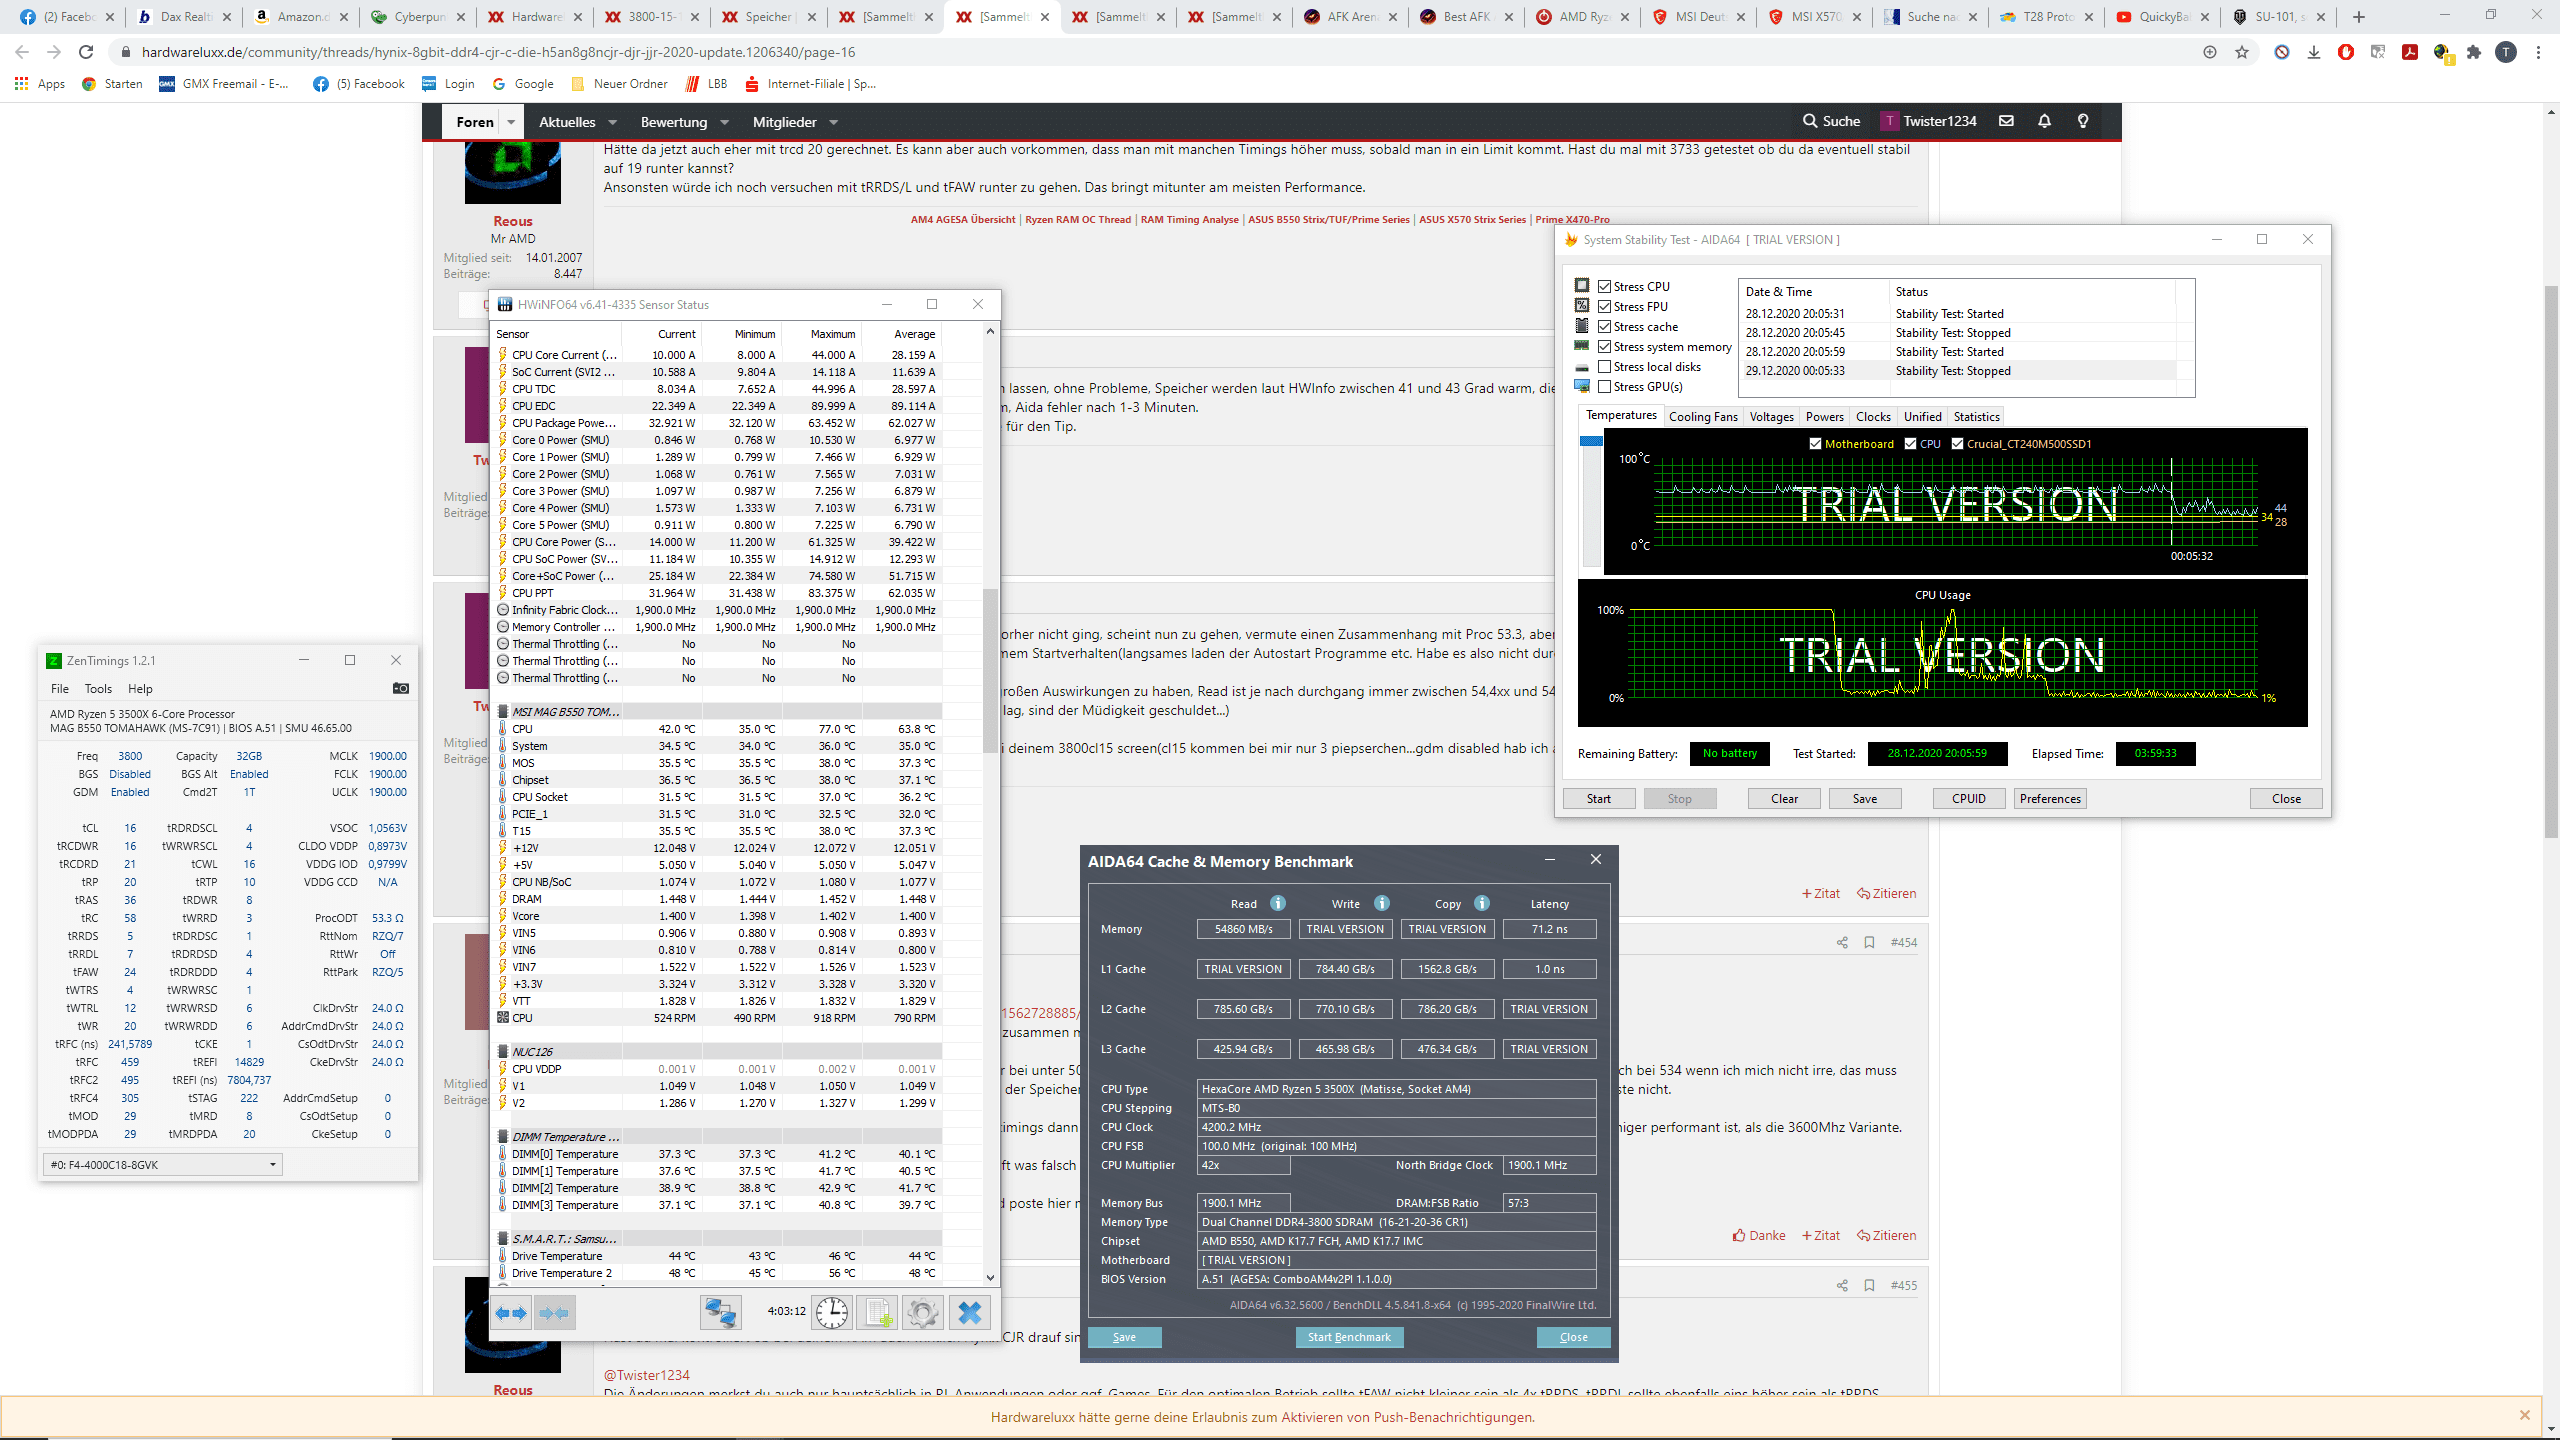
Task: Click ZenTimings camera screenshot icon
Action: (400, 688)
